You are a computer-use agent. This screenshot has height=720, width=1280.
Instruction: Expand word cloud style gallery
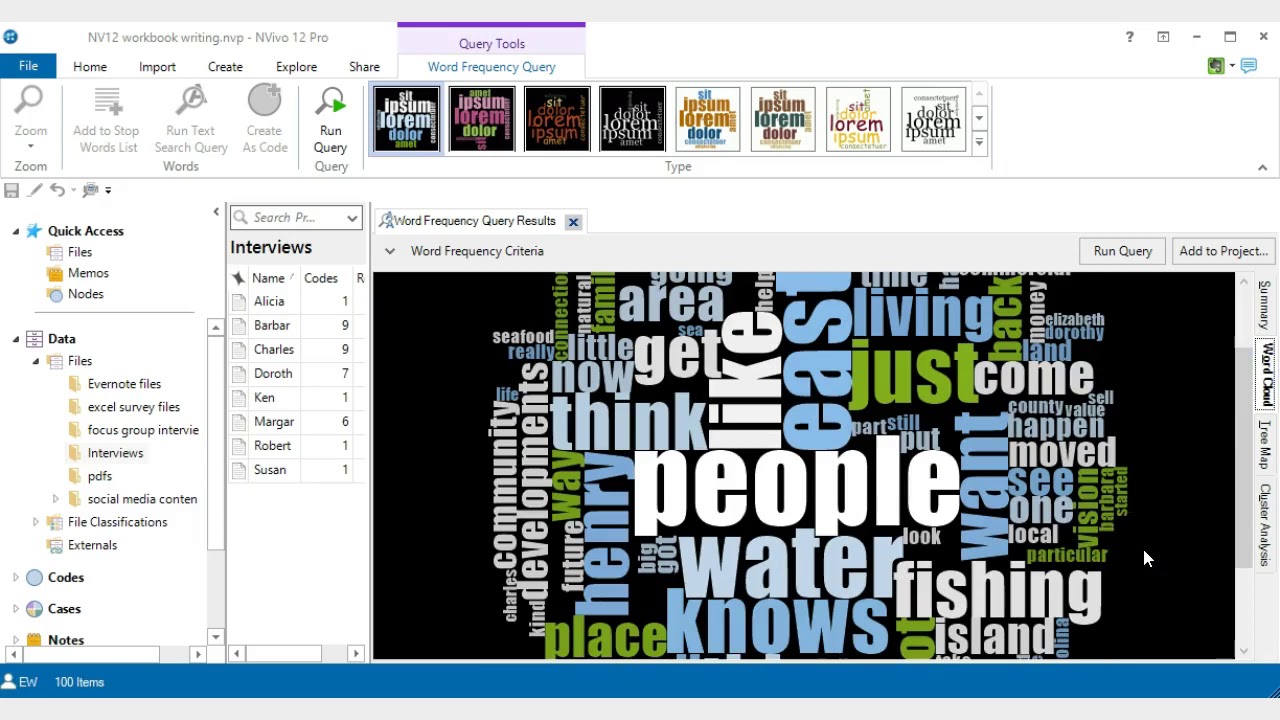979,143
